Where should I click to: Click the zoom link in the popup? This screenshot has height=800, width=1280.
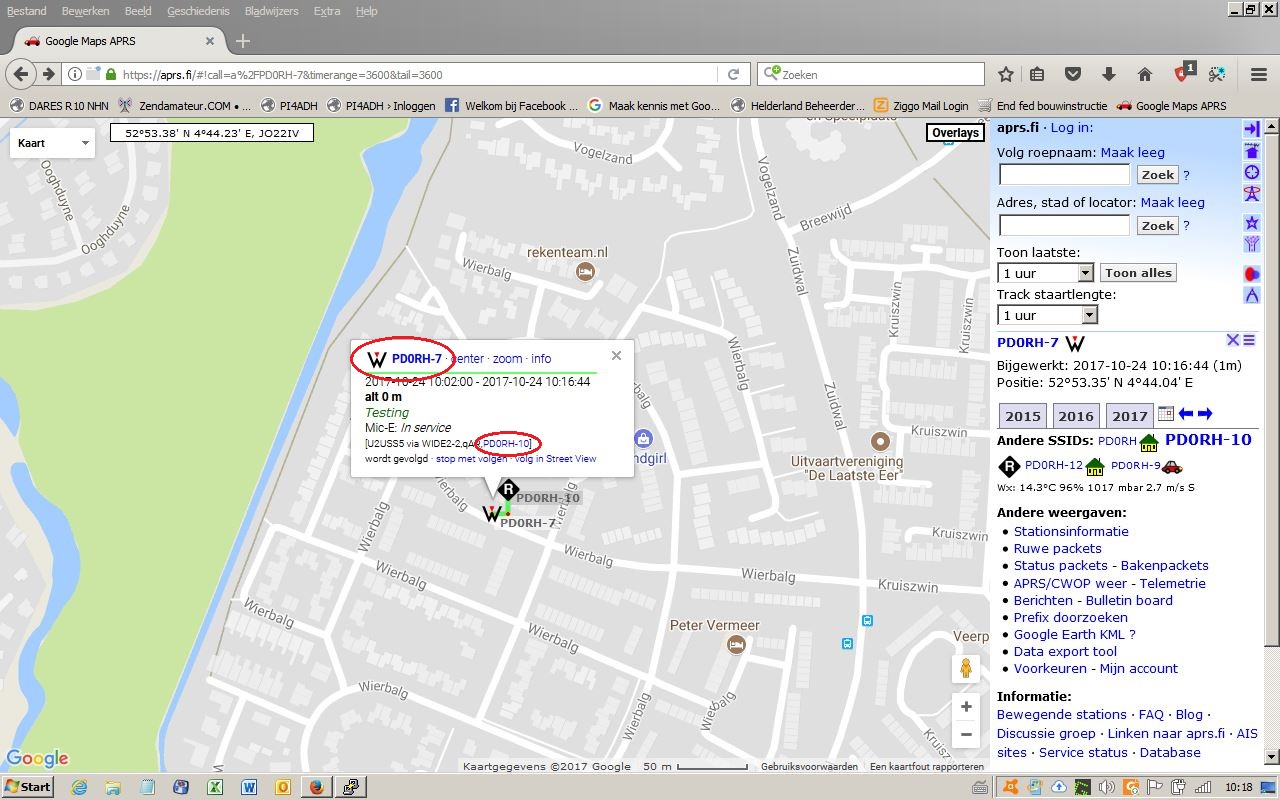pyautogui.click(x=508, y=358)
